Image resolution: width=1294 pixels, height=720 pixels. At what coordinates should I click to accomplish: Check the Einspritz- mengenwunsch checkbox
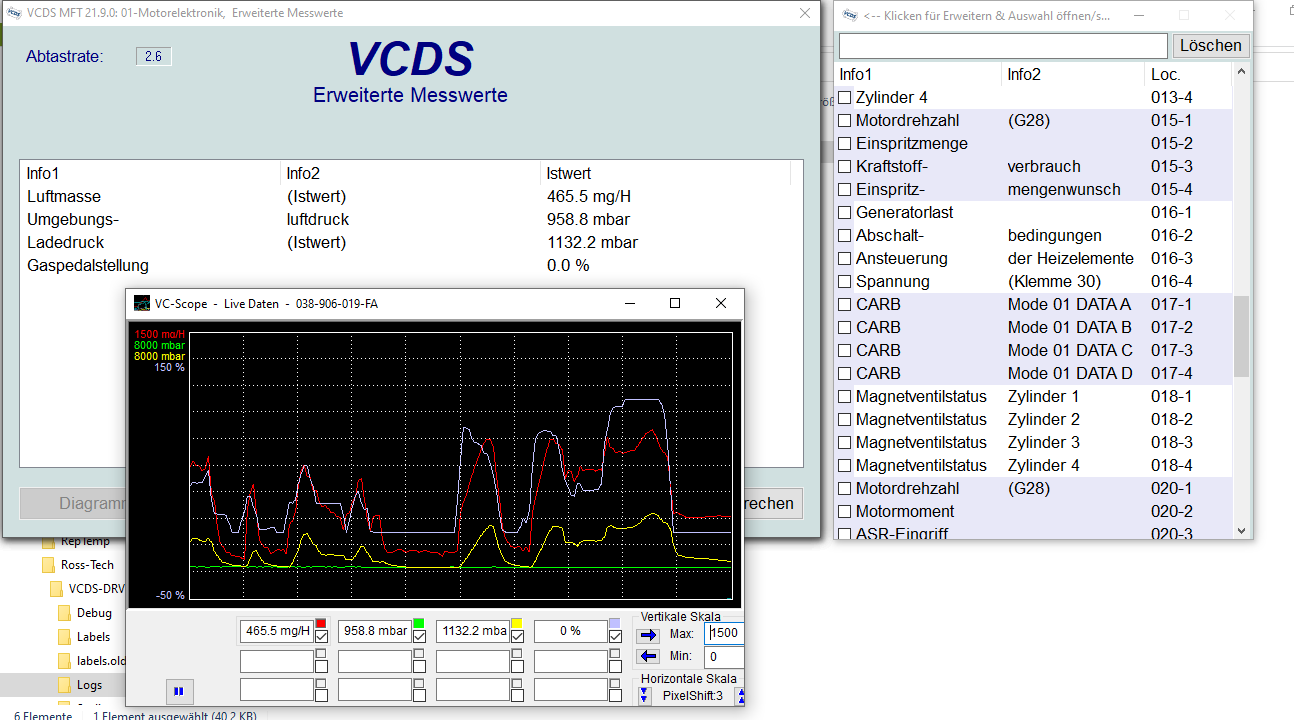(845, 190)
